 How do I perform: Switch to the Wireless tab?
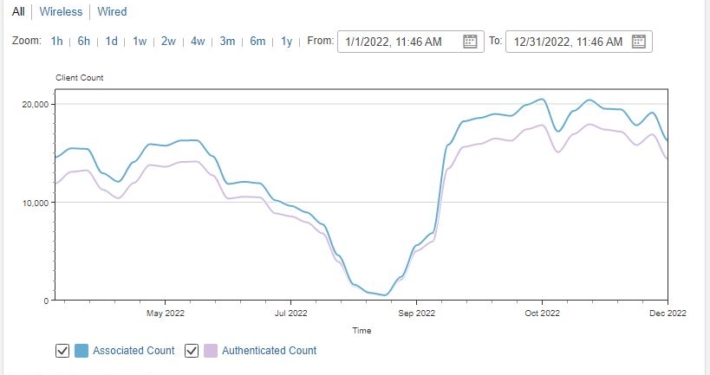pos(61,12)
